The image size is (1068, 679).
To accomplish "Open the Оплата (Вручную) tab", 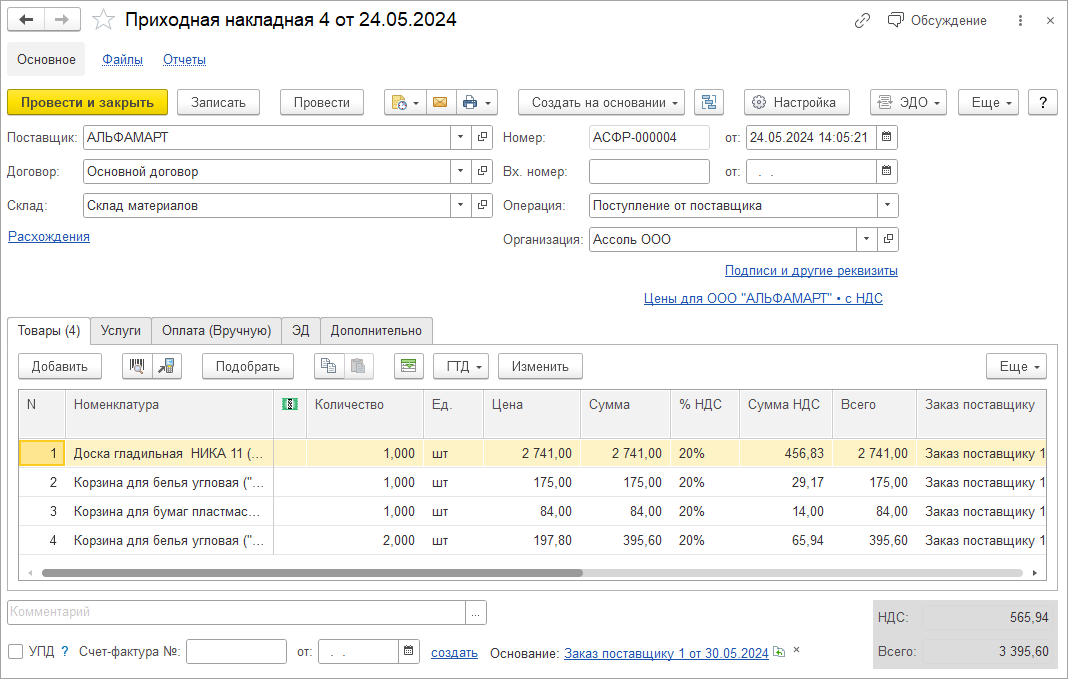I will point(217,331).
